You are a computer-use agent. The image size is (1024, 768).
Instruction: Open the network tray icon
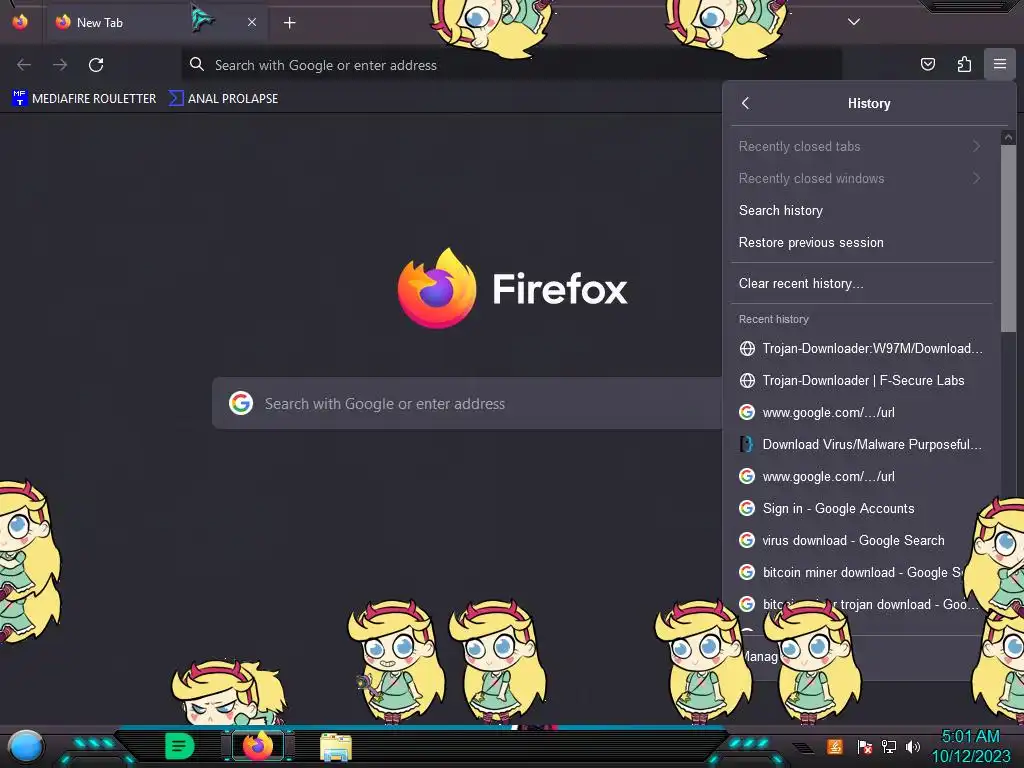[889, 746]
